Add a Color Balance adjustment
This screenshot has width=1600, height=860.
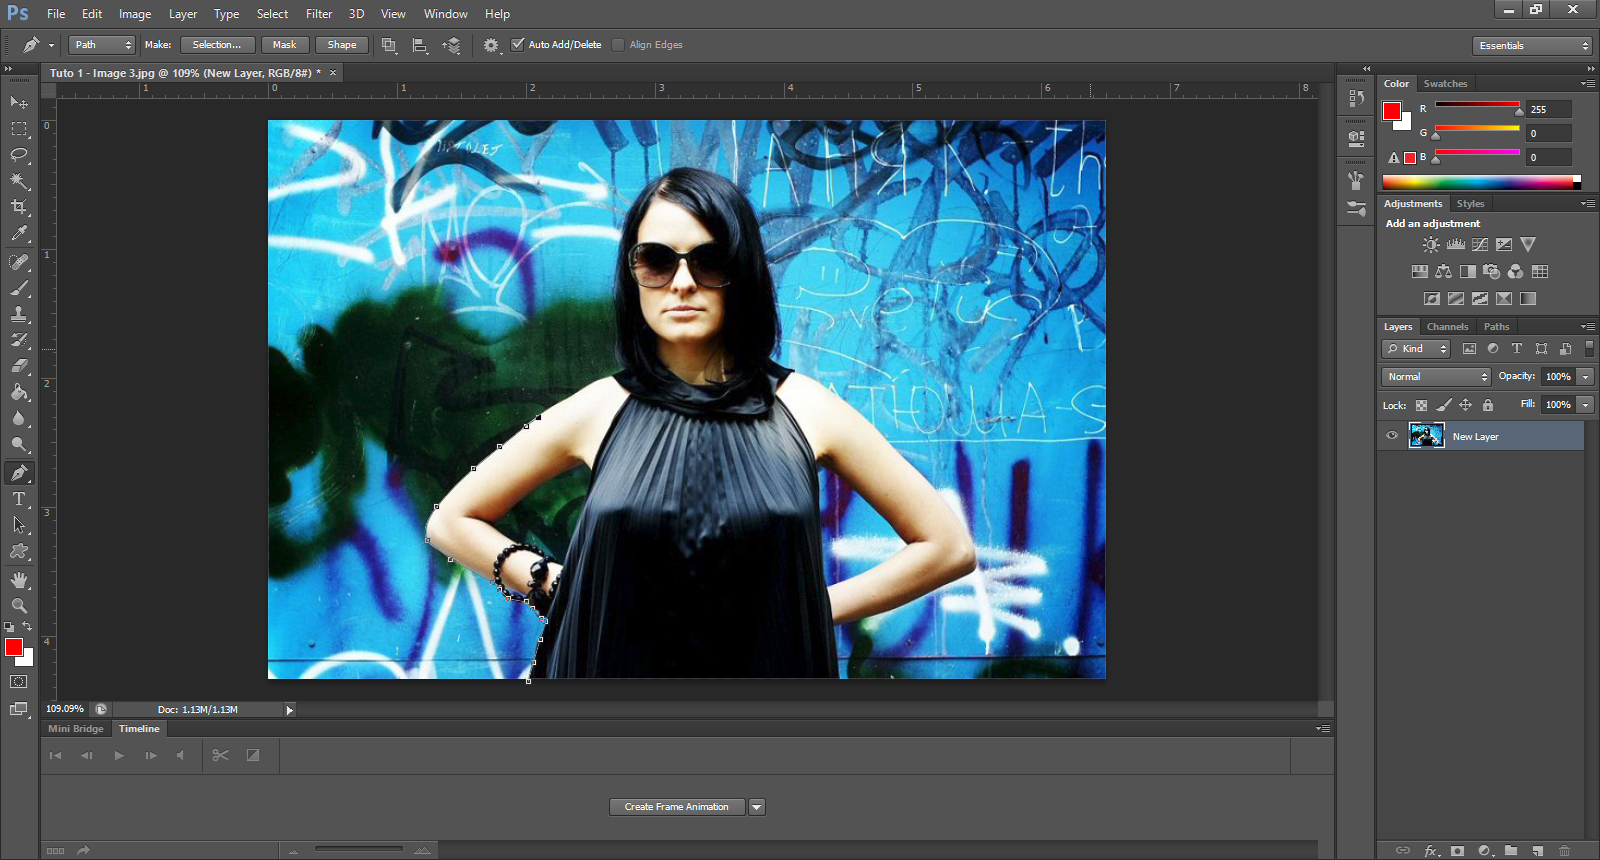pyautogui.click(x=1443, y=272)
